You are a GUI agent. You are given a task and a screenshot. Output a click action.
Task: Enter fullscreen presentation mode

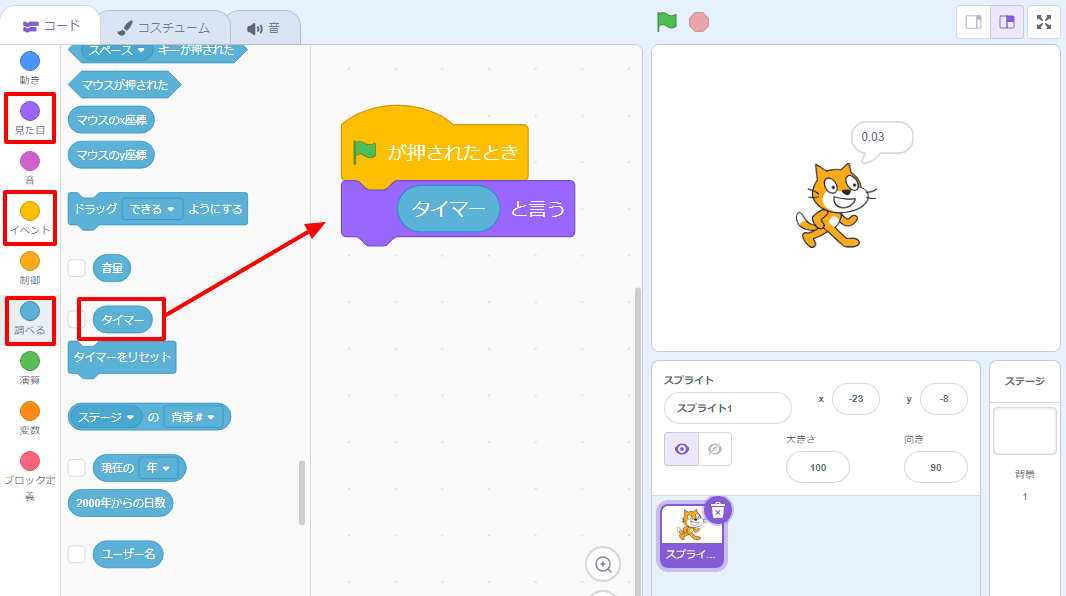tap(1044, 20)
